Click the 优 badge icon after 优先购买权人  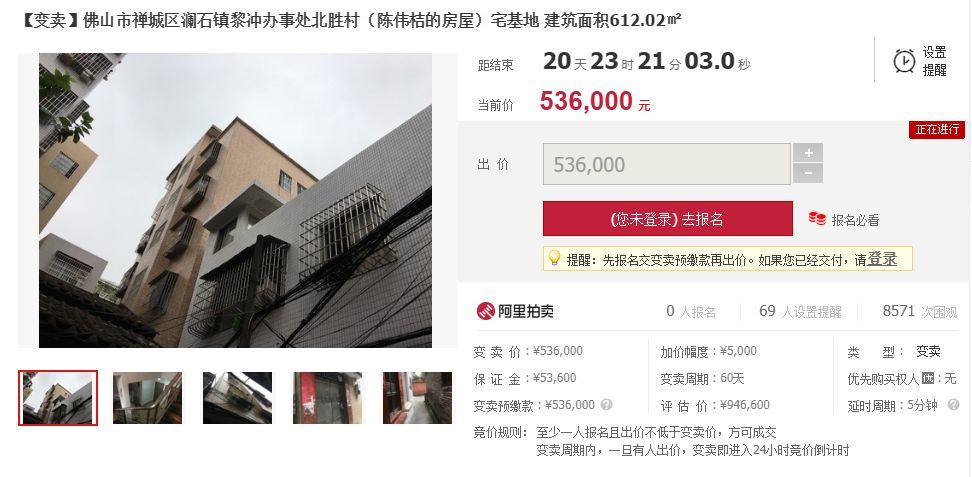pyautogui.click(x=927, y=378)
